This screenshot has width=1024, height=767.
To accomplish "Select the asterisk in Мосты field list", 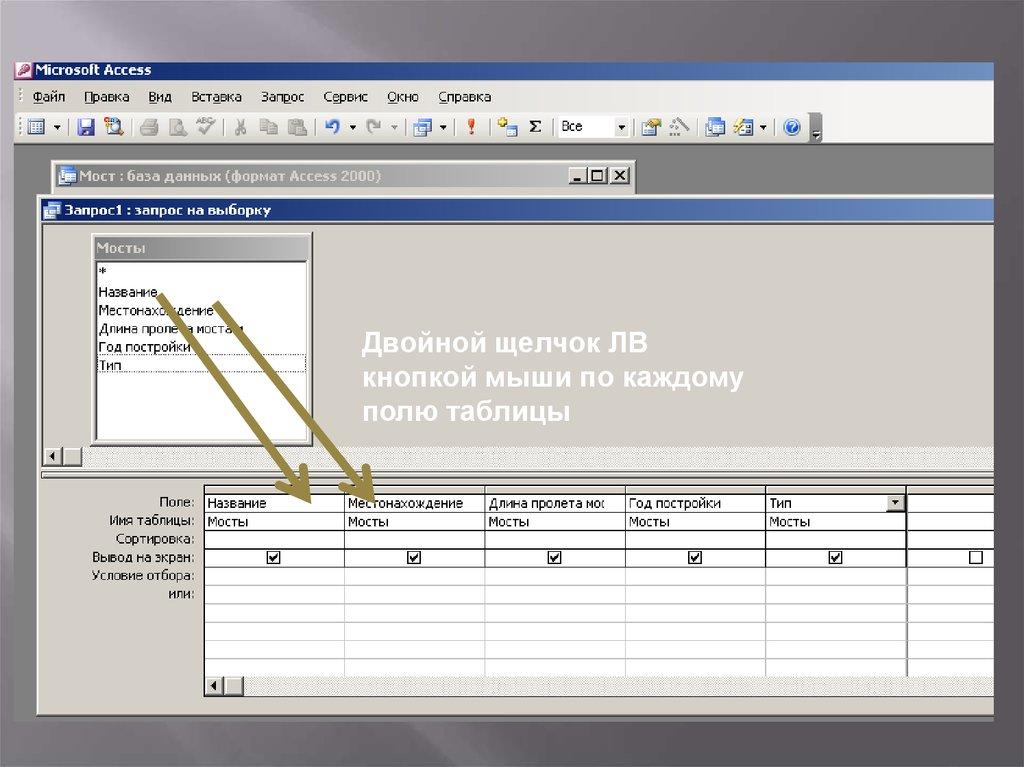I will click(103, 273).
